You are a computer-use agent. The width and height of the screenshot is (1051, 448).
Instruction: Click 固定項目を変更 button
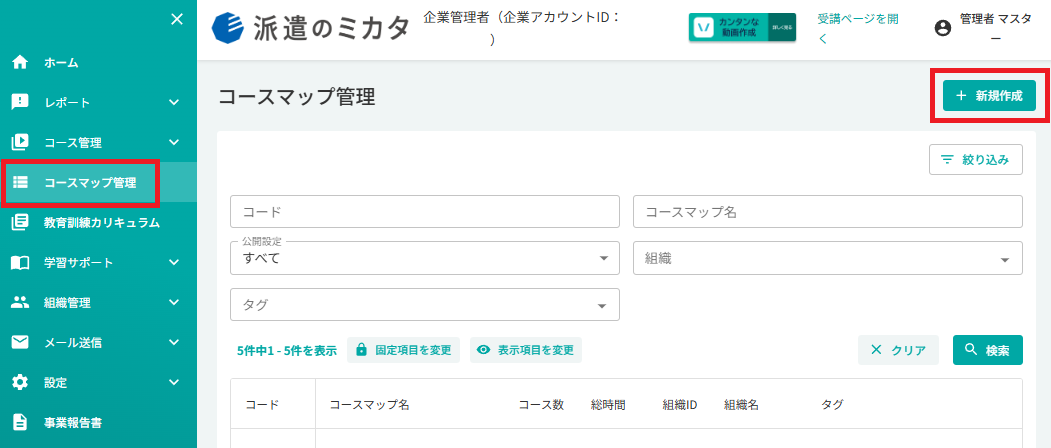(x=404, y=350)
